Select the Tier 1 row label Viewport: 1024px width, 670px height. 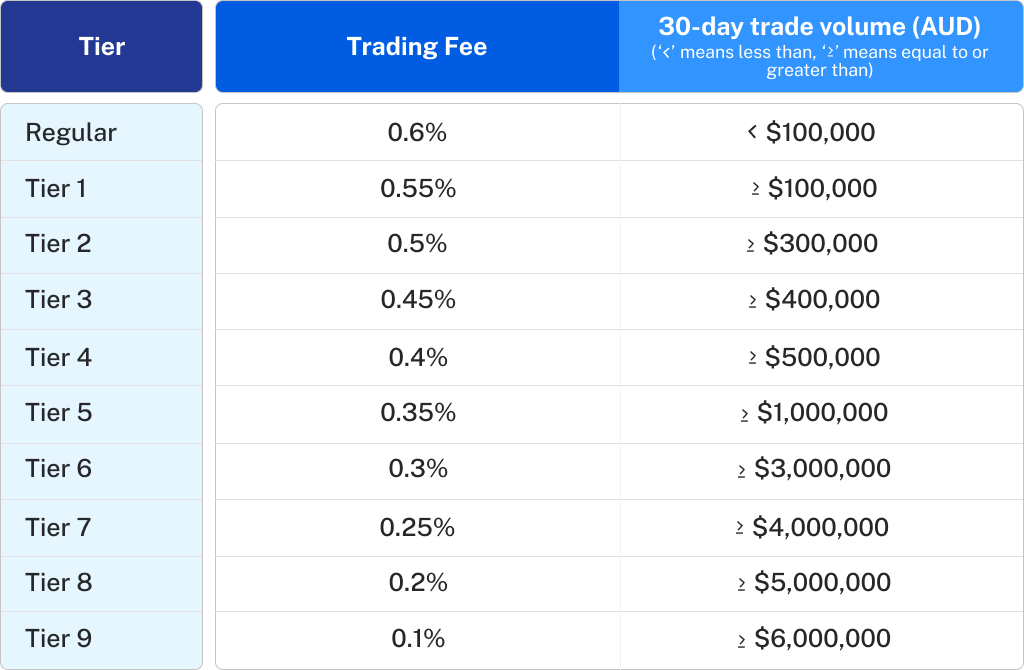(56, 188)
